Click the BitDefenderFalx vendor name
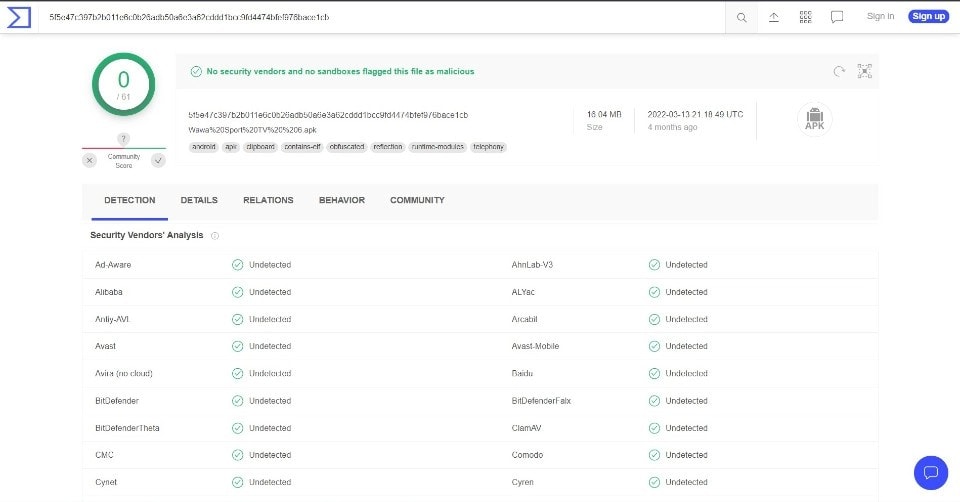 coord(541,401)
